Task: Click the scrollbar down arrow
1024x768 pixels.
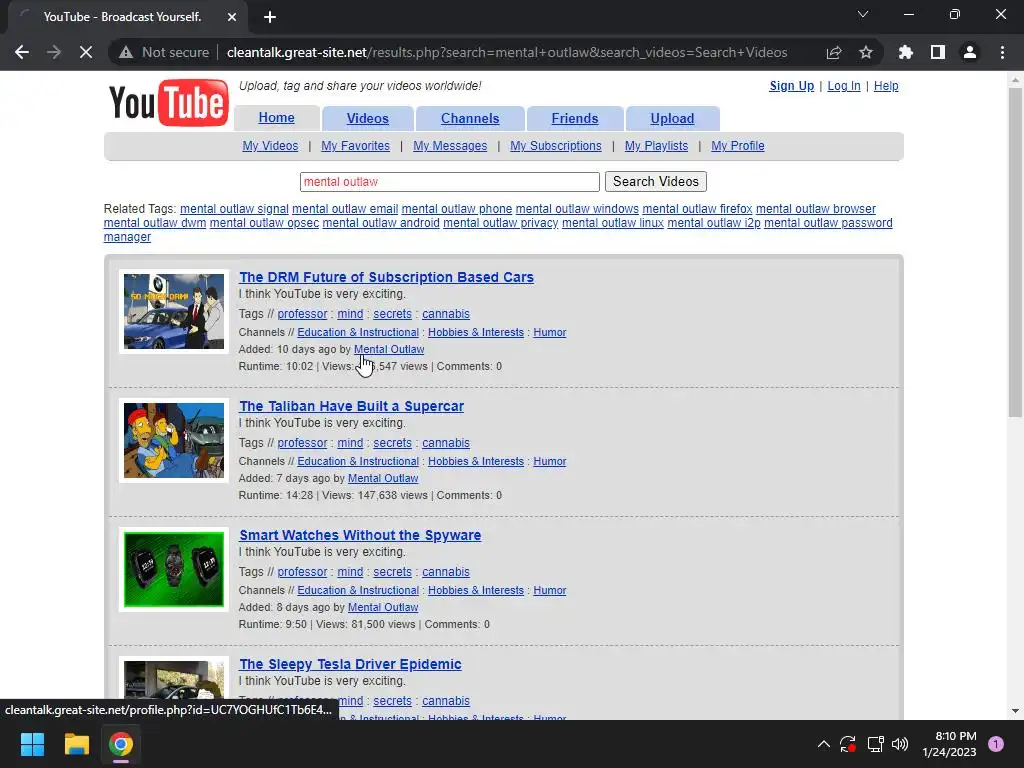Action: click(x=1015, y=711)
